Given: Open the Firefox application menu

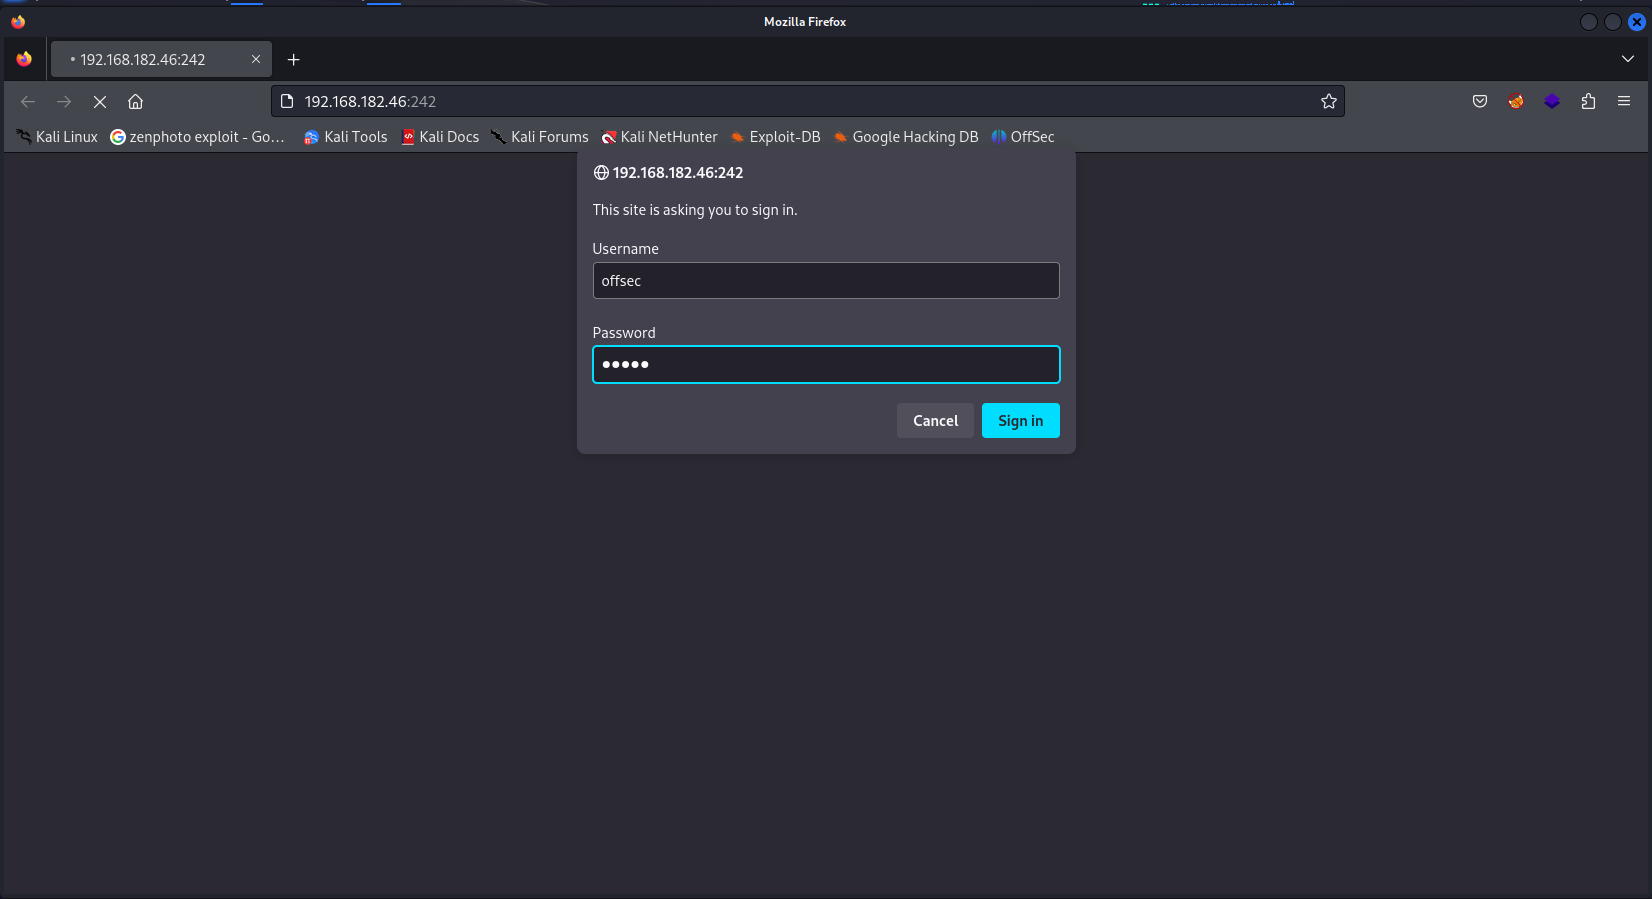Looking at the screenshot, I should [1624, 102].
